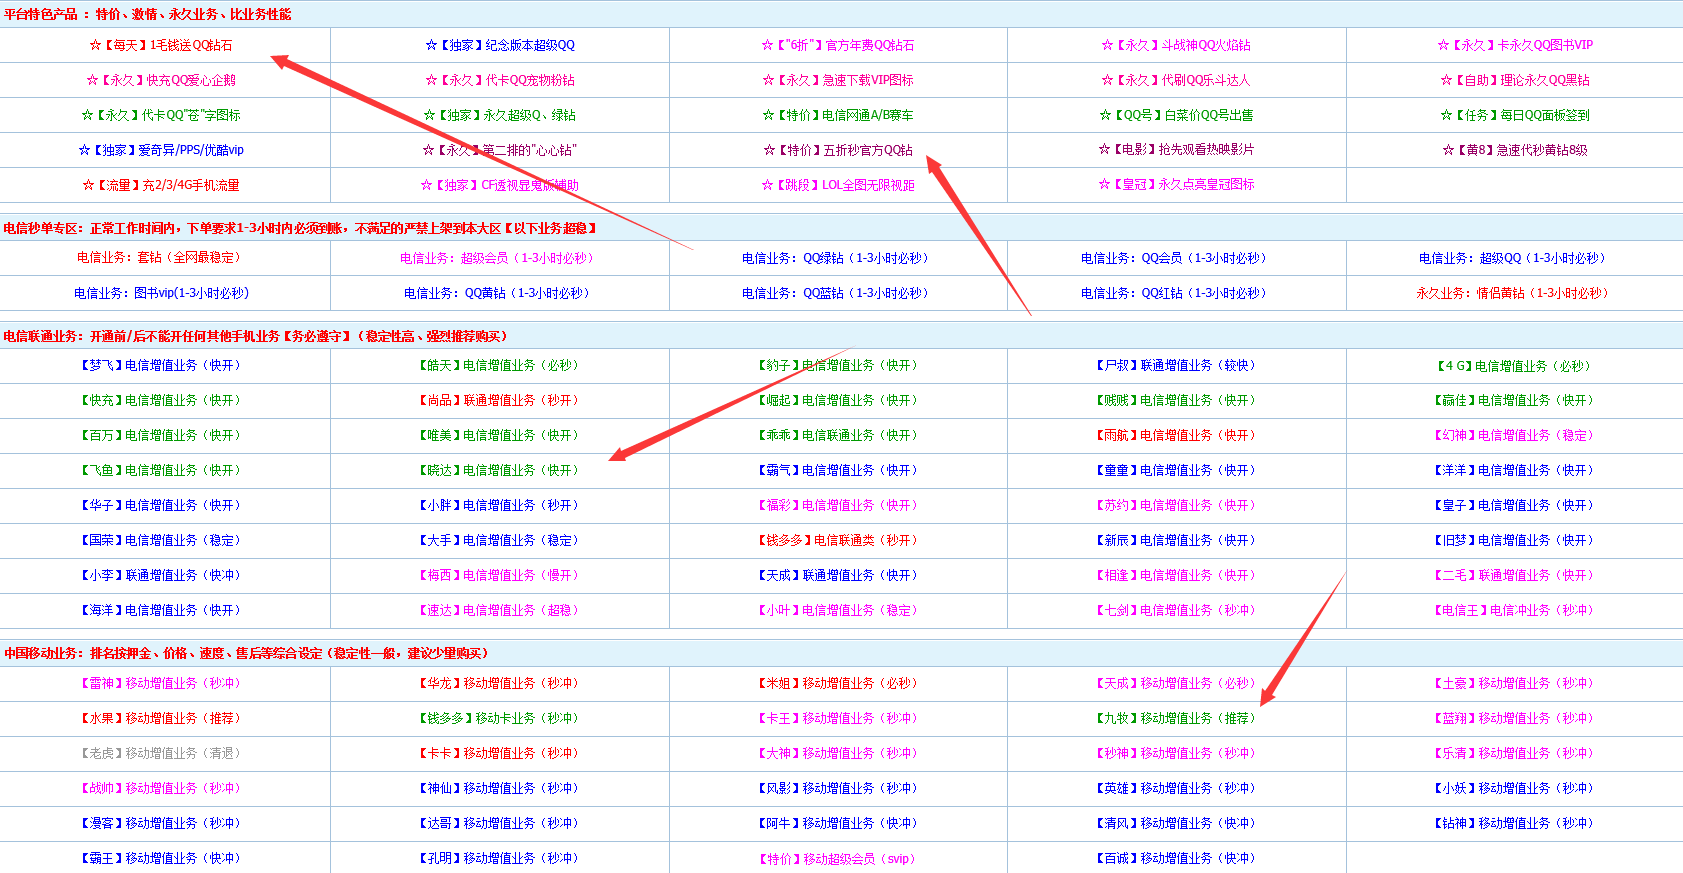1683x873 pixels.
Task: Open 【特价】五折秒官方QQ钻
Action: coord(838,150)
